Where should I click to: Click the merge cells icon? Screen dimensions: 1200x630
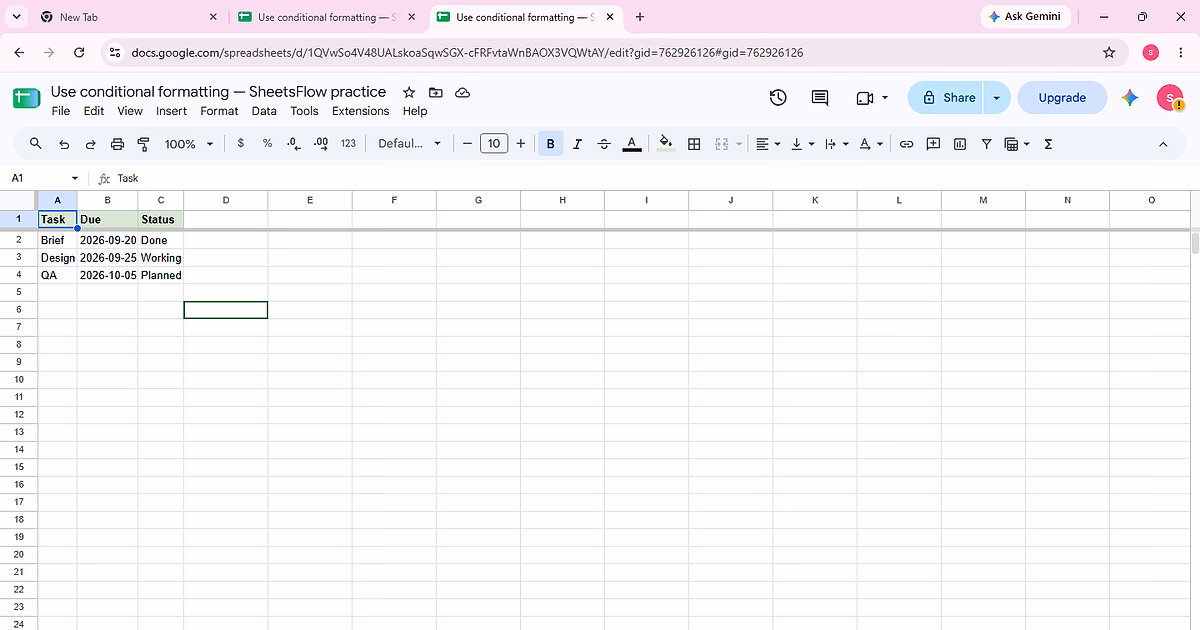(x=722, y=144)
